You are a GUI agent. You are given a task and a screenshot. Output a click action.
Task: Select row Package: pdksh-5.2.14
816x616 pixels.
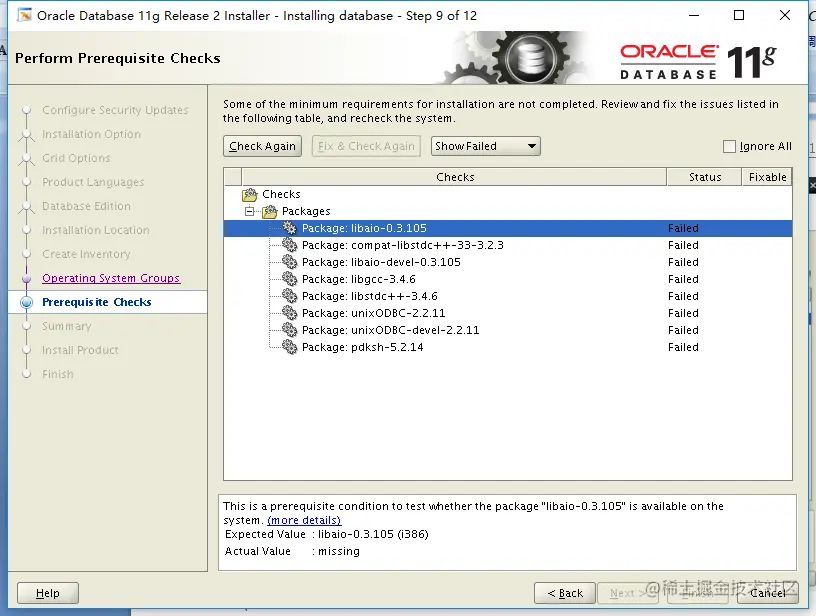coord(508,347)
